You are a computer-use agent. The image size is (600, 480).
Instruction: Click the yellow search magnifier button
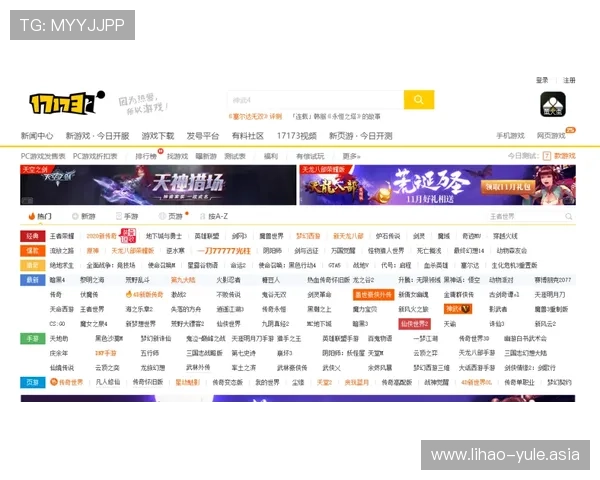(419, 100)
